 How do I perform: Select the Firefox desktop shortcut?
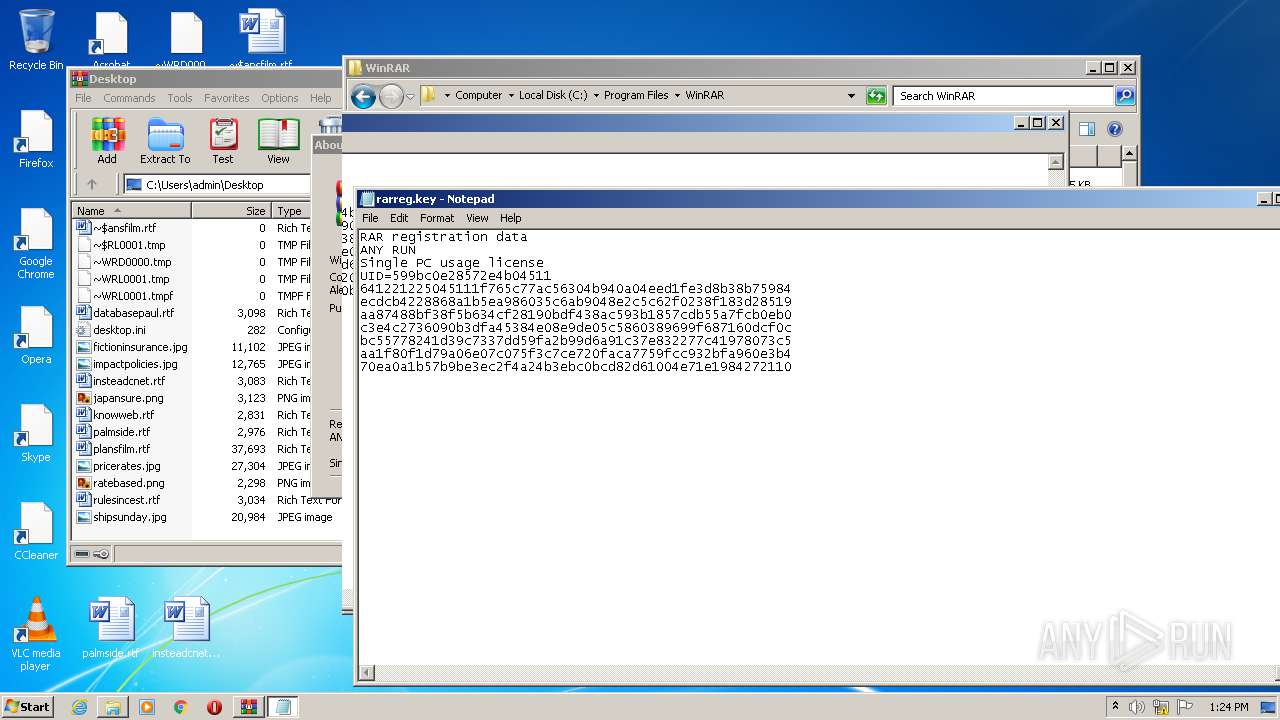(36, 139)
